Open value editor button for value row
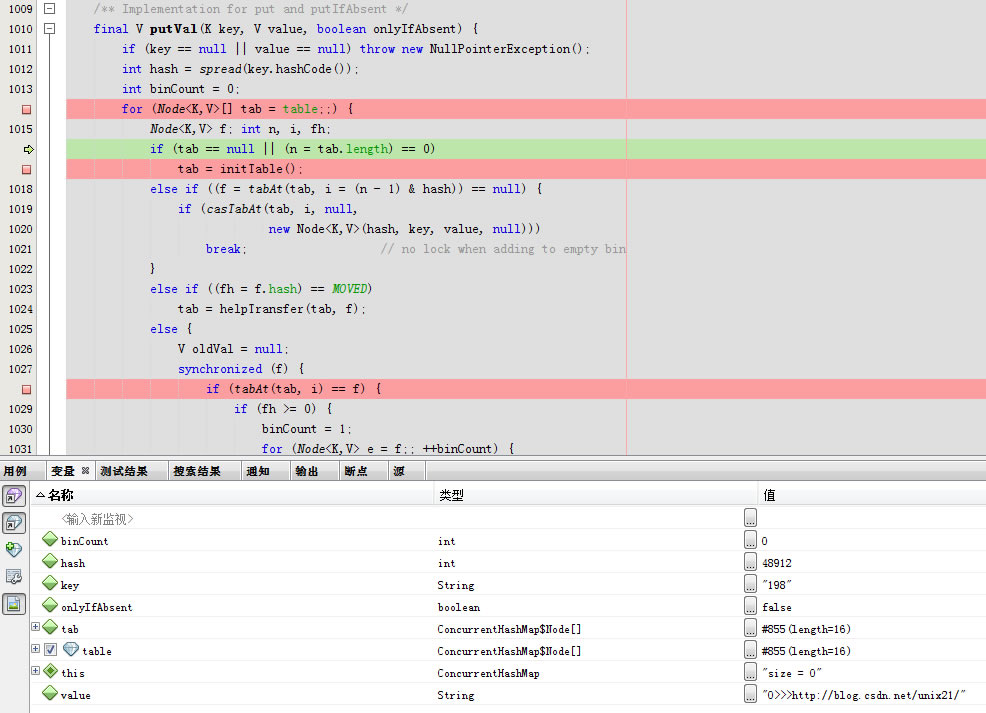The width and height of the screenshot is (986, 713). [750, 694]
